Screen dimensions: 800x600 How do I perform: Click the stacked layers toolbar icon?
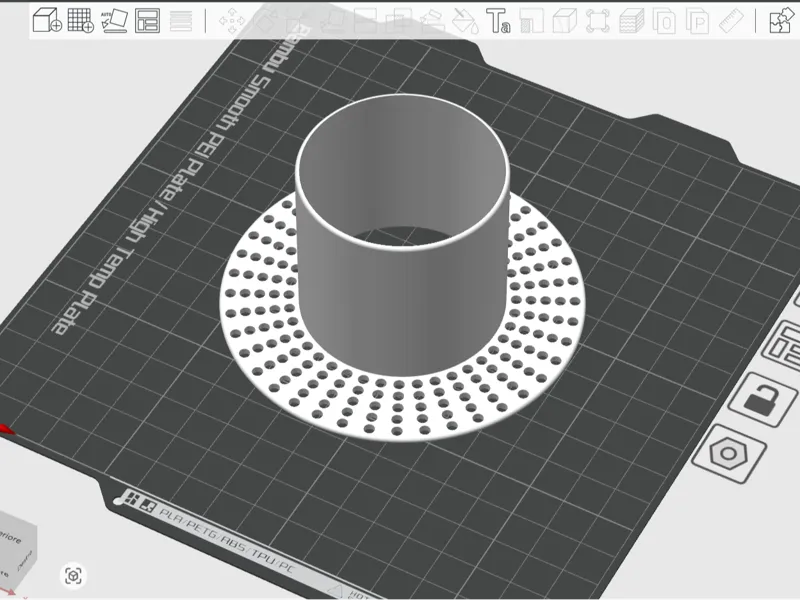point(631,20)
